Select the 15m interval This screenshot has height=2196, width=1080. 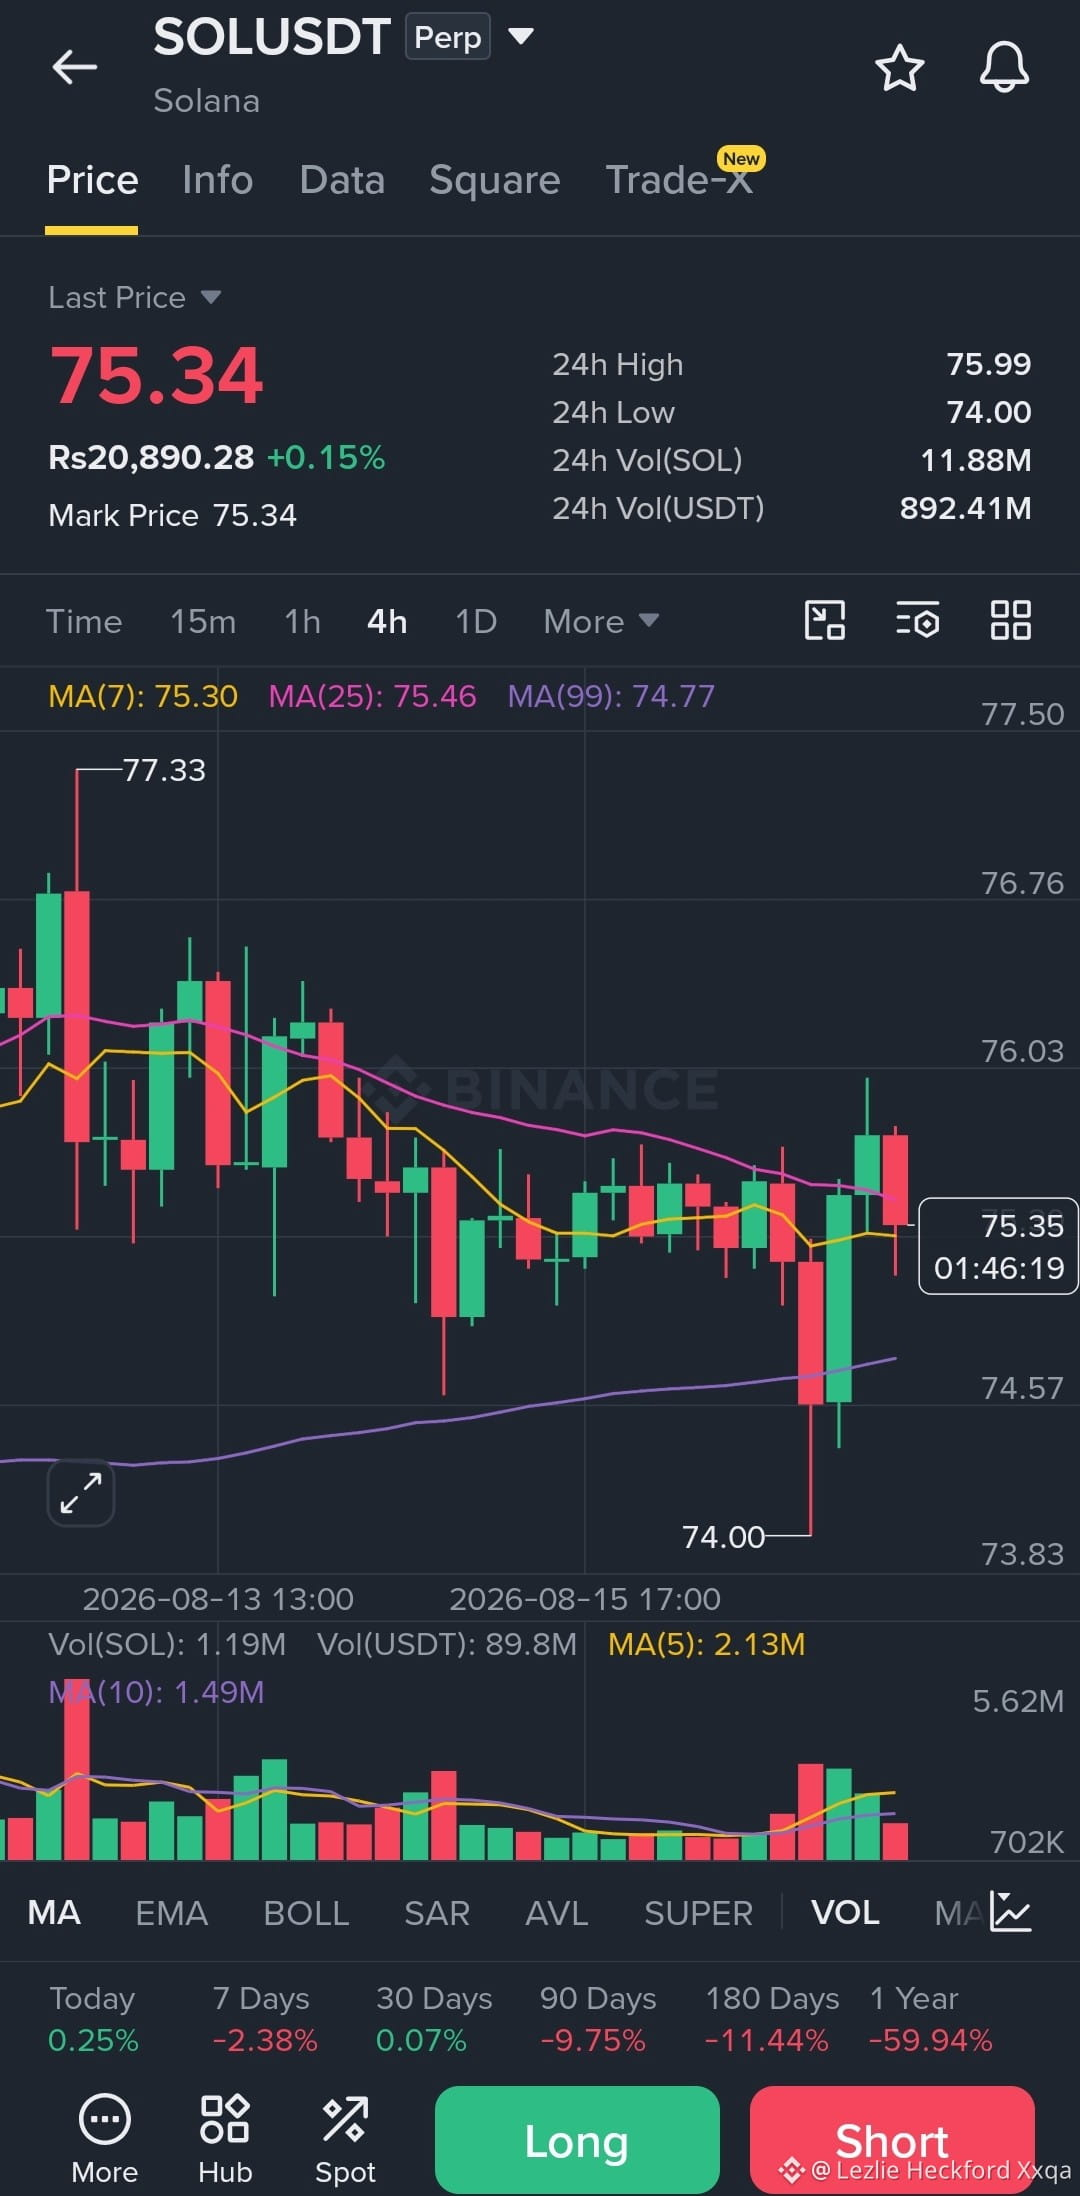(203, 621)
